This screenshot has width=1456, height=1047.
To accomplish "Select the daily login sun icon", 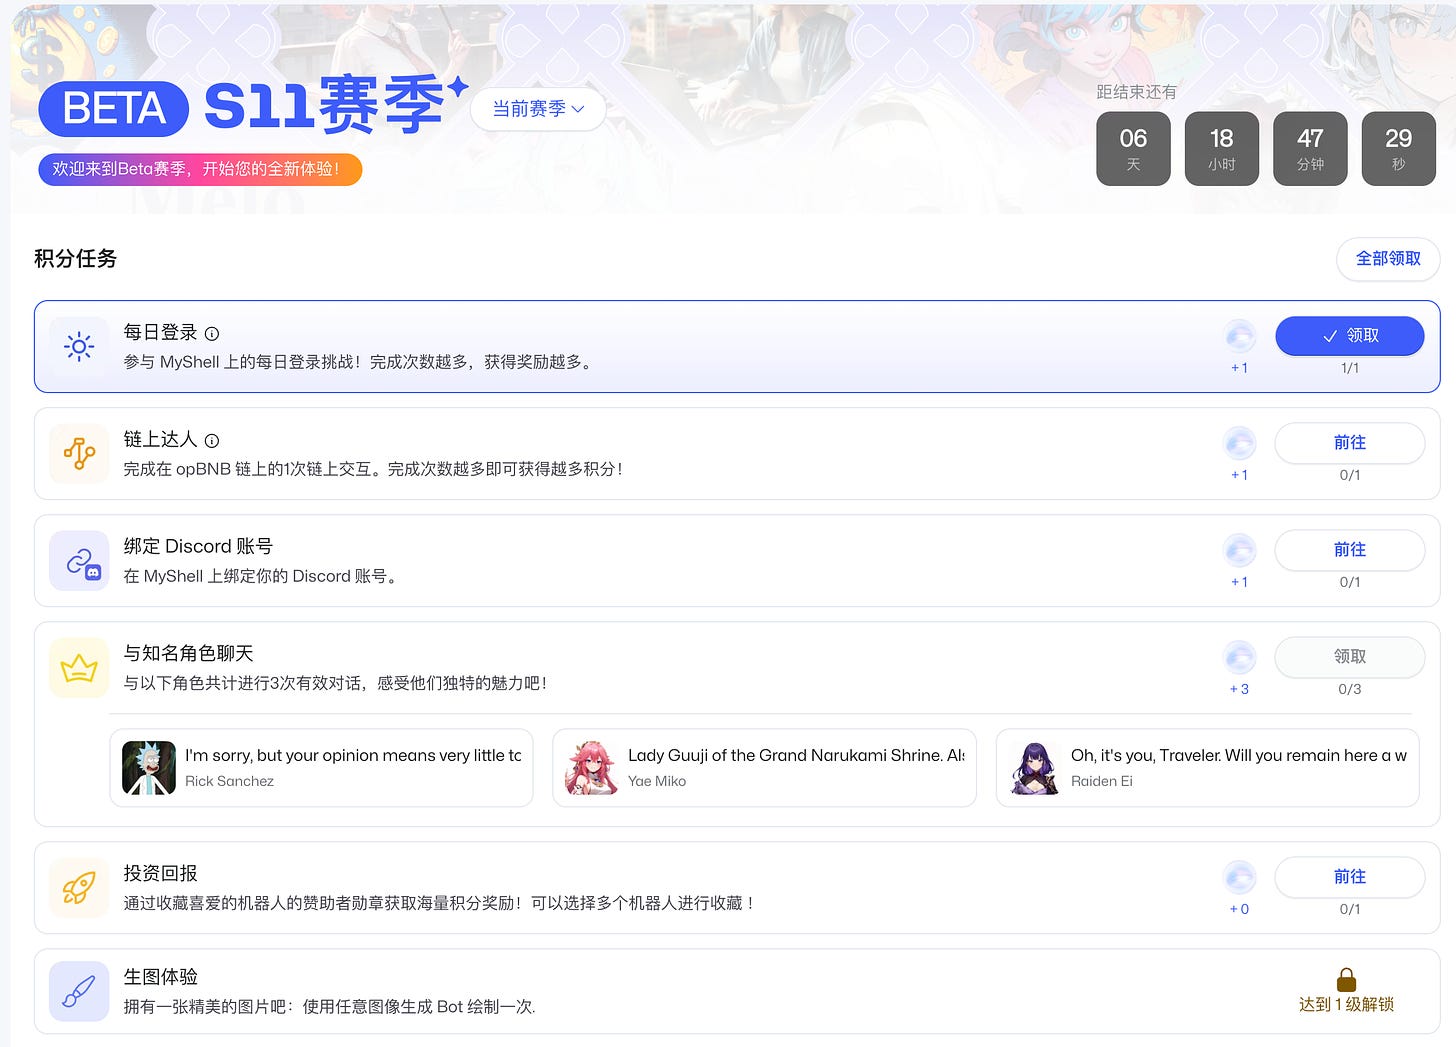I will (78, 346).
